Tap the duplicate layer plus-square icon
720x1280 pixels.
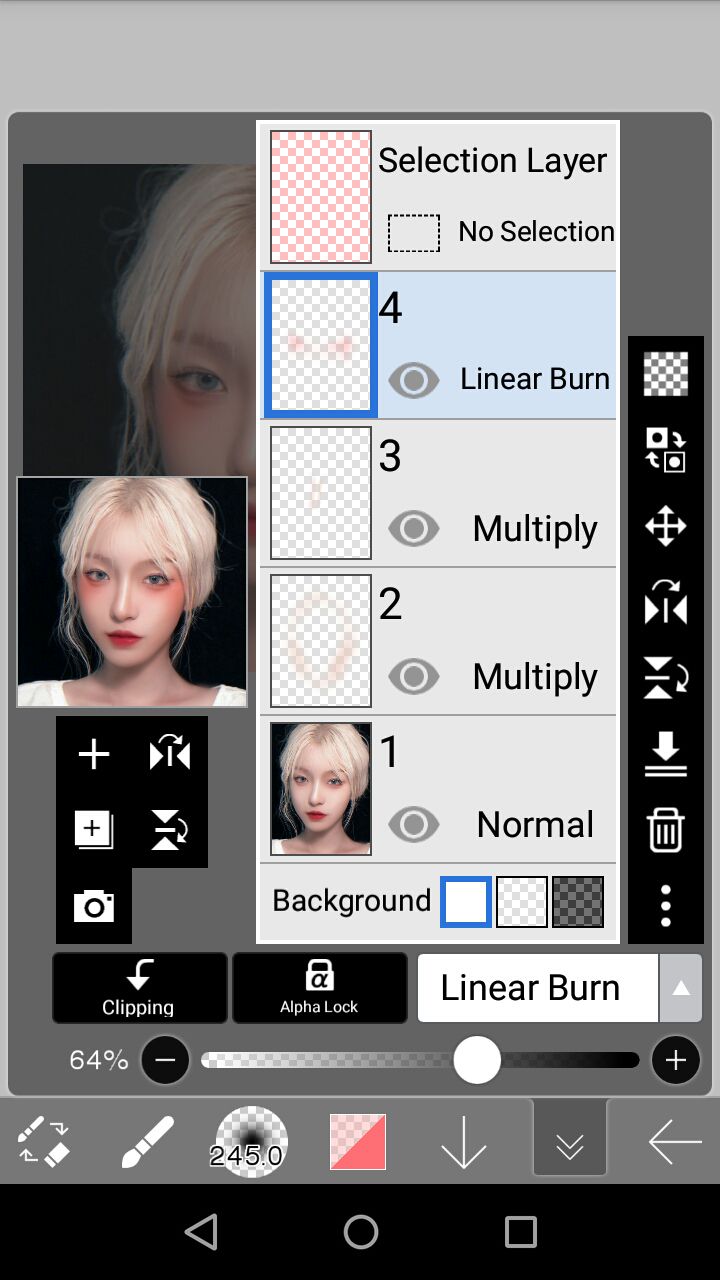coord(94,830)
